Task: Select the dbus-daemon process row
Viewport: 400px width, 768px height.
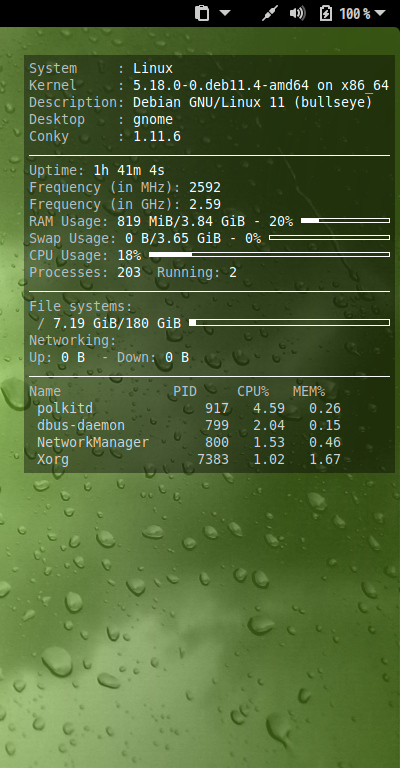Action: point(188,425)
